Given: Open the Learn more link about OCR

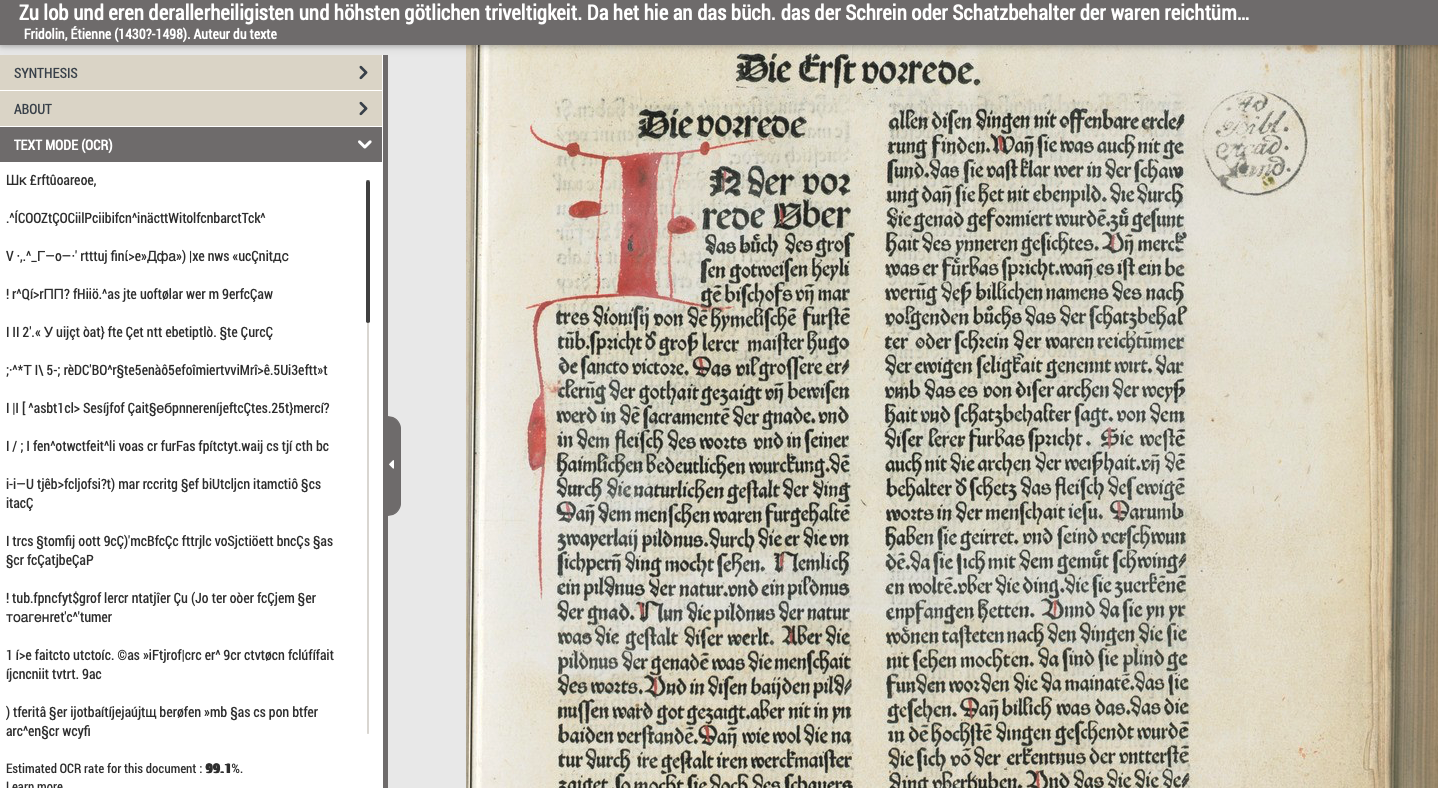Looking at the screenshot, I should pyautogui.click(x=34, y=785).
